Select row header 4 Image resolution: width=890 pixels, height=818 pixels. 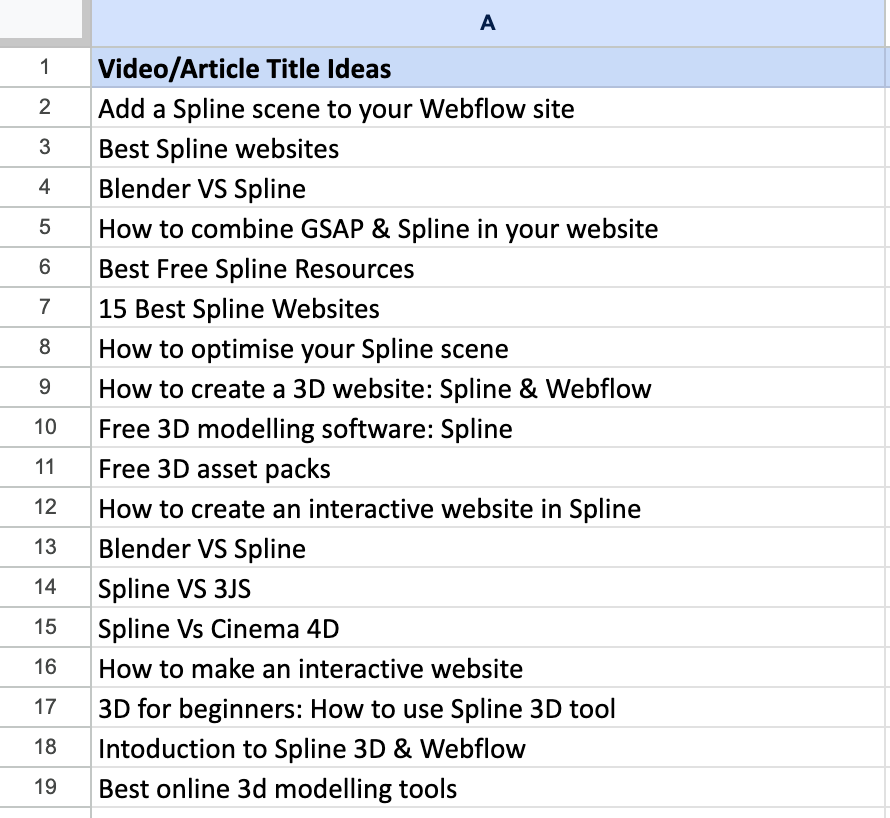45,187
